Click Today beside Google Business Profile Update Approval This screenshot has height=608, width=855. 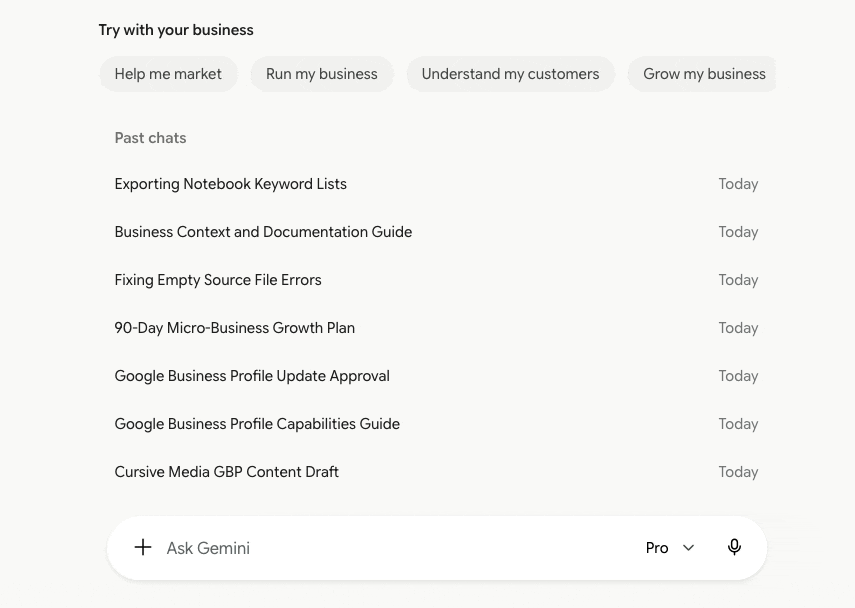pyautogui.click(x=738, y=376)
